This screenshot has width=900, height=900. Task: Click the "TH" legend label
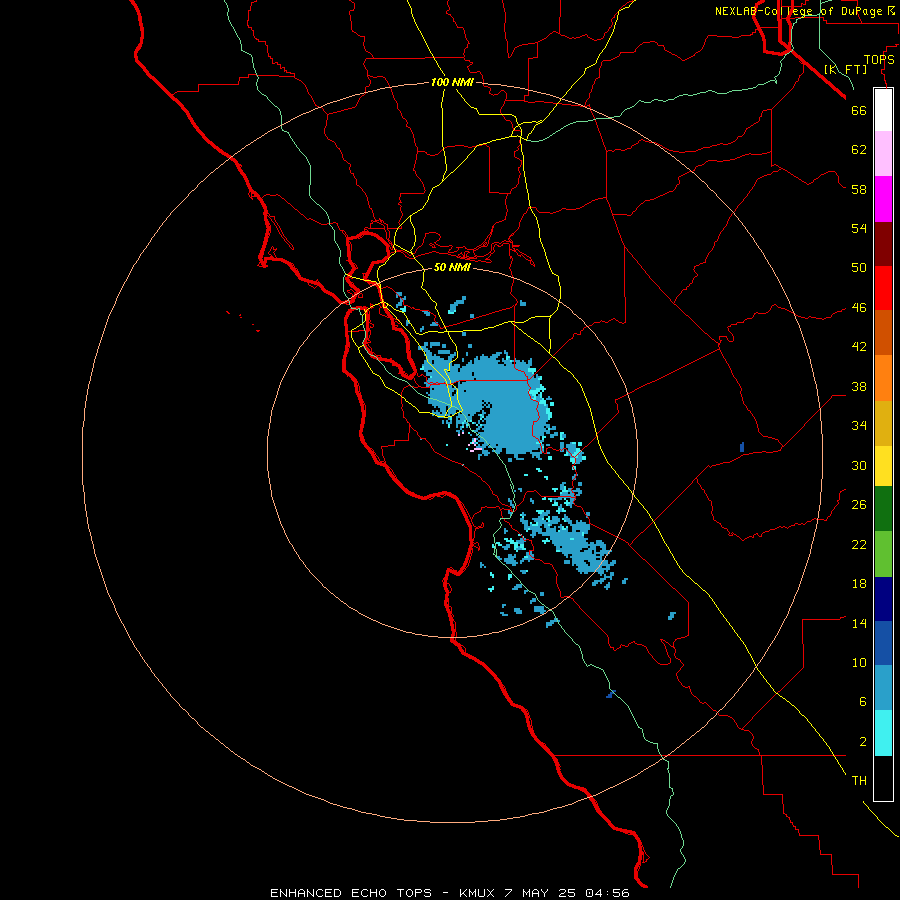(859, 781)
